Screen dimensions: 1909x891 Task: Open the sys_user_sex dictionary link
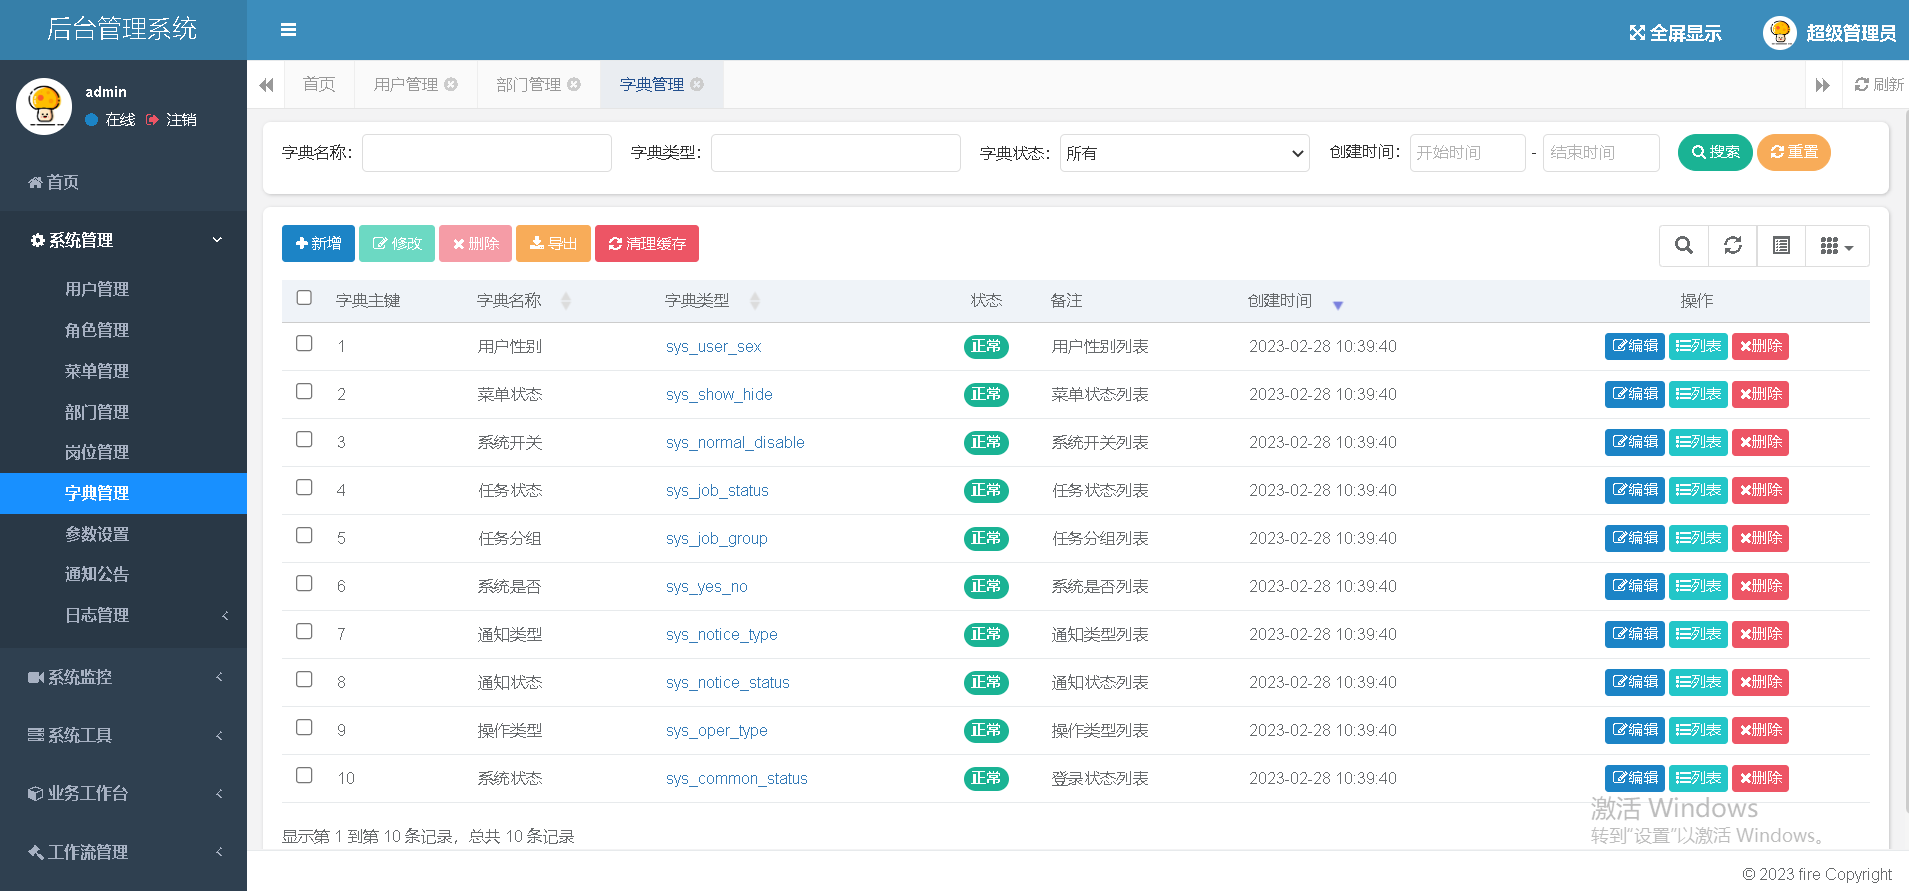pos(713,347)
